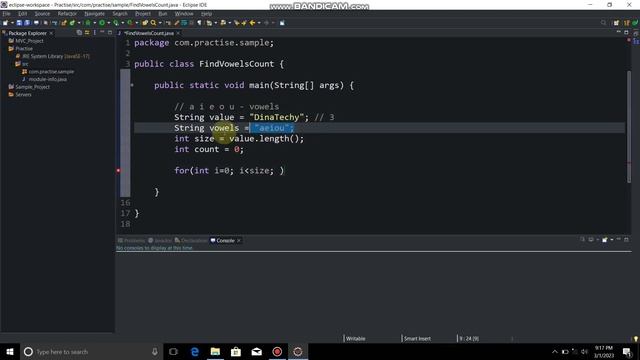Collapse main method fold marker in gutter
Screen dimensions: 640x360
[x=132, y=85]
